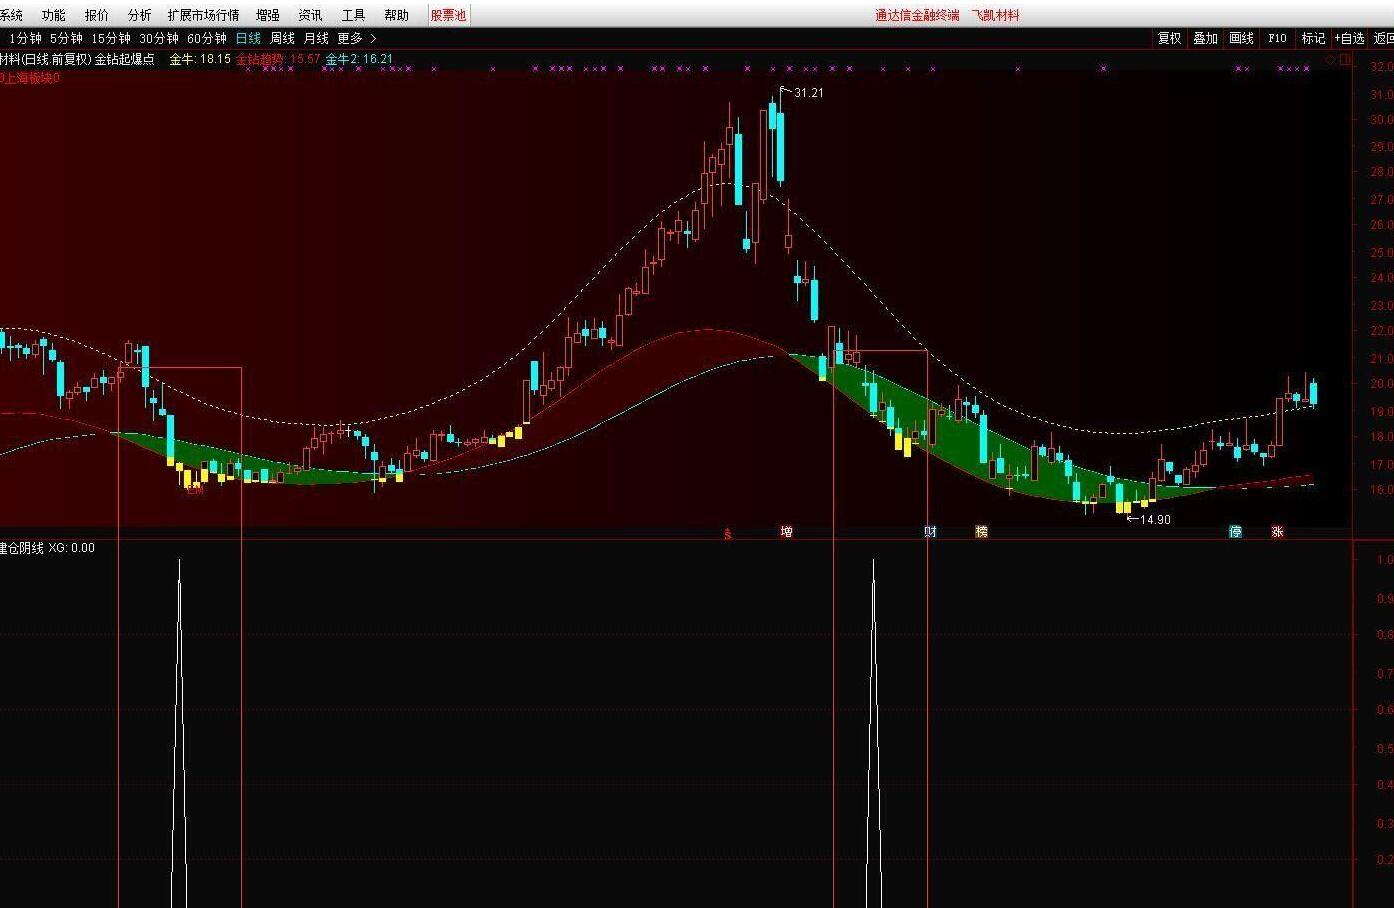Image resolution: width=1394 pixels, height=908 pixels.
Task: Click the 榜 event marker
Action: tap(981, 532)
